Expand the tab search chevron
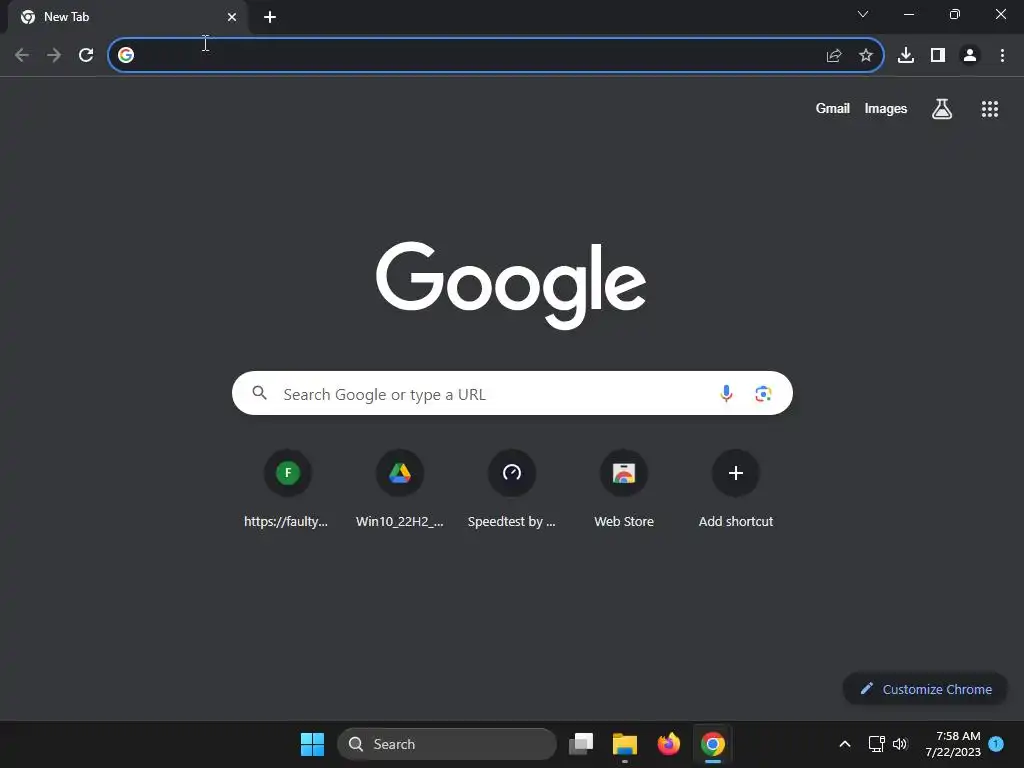The width and height of the screenshot is (1024, 768). (863, 14)
